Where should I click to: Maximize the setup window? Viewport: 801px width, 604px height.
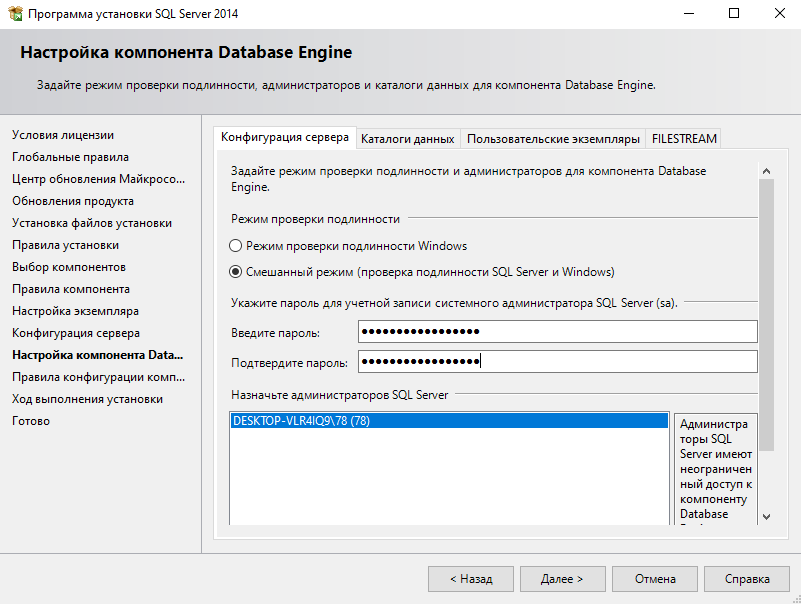734,14
